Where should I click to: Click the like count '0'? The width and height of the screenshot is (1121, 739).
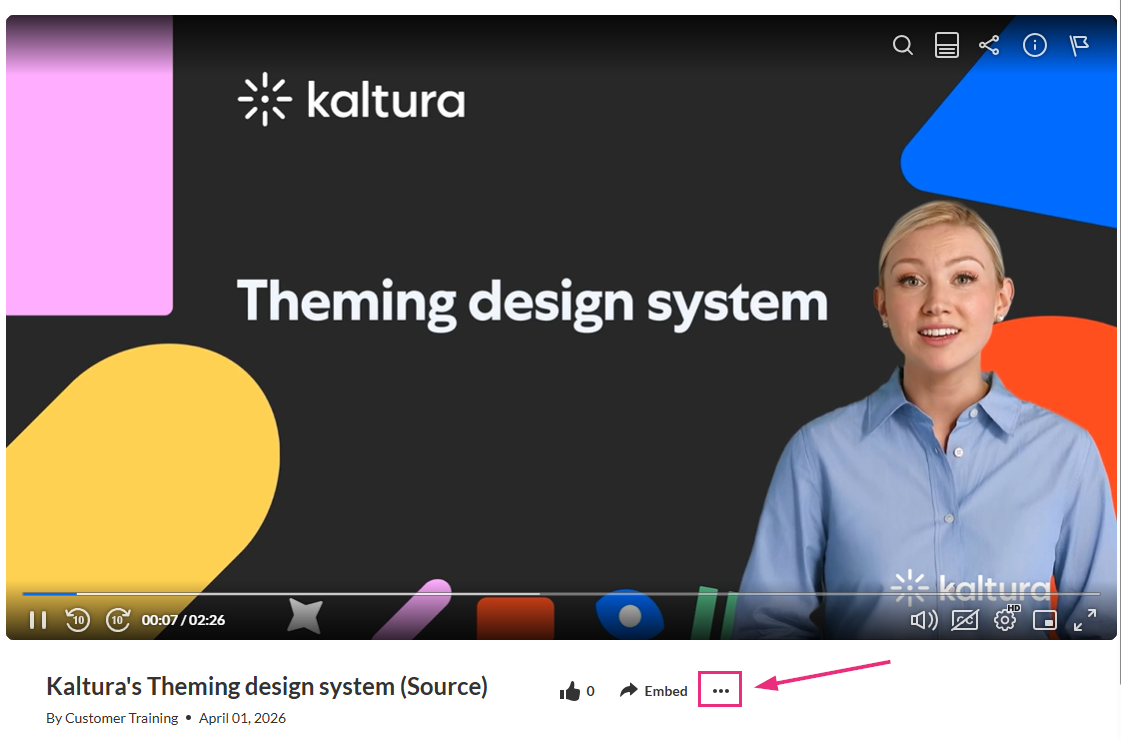point(591,691)
